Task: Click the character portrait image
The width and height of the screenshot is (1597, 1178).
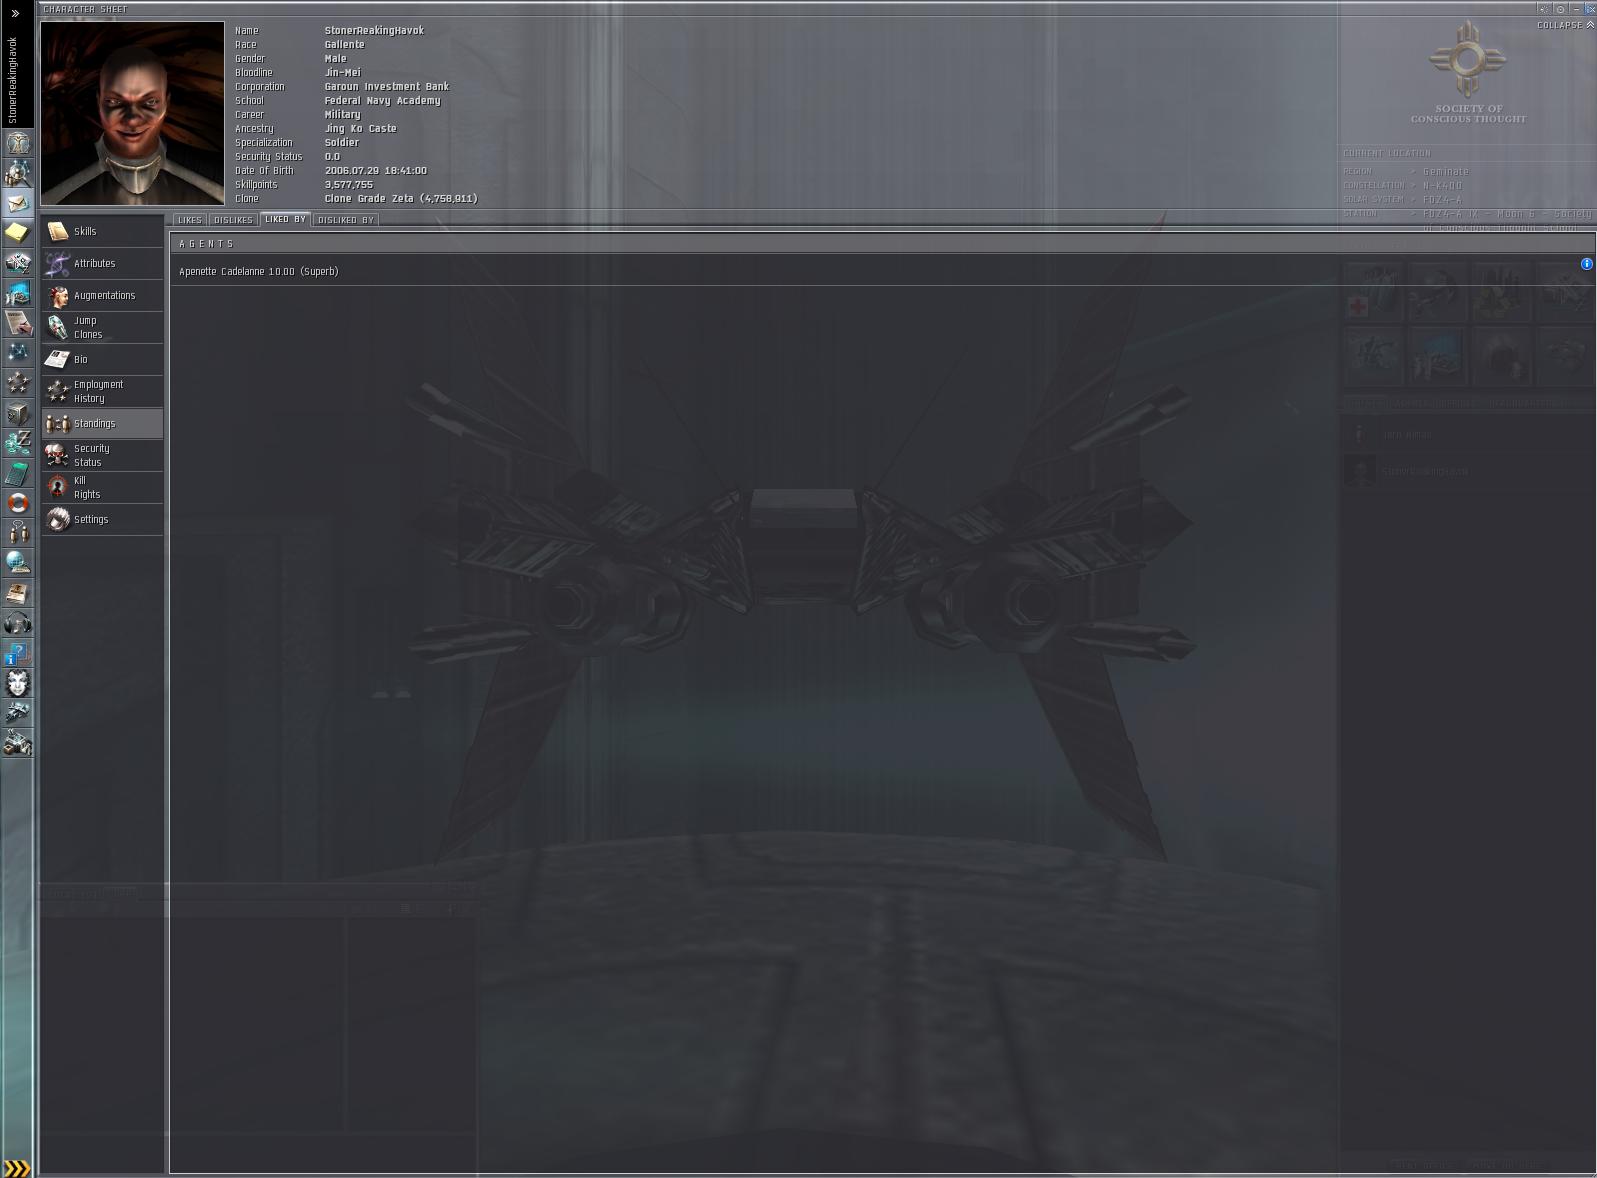Action: 132,113
